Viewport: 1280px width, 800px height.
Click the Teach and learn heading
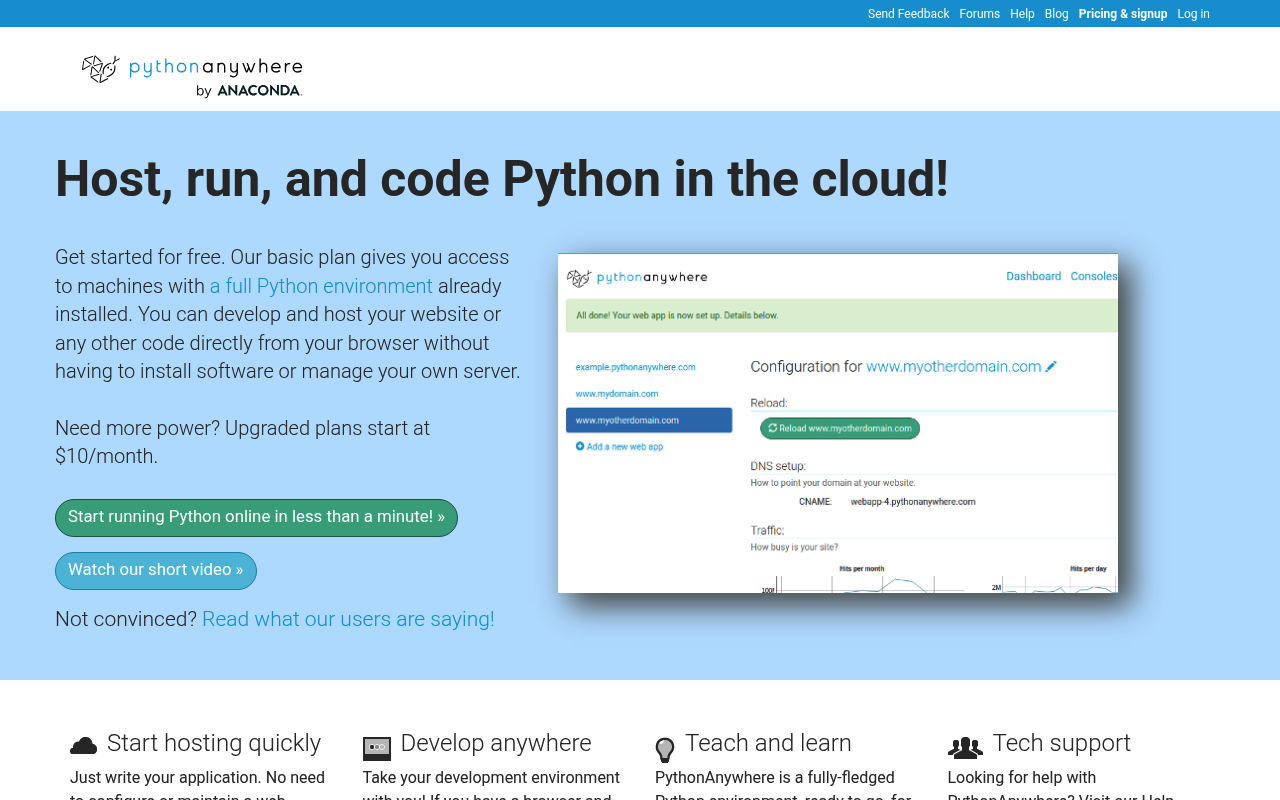click(768, 743)
